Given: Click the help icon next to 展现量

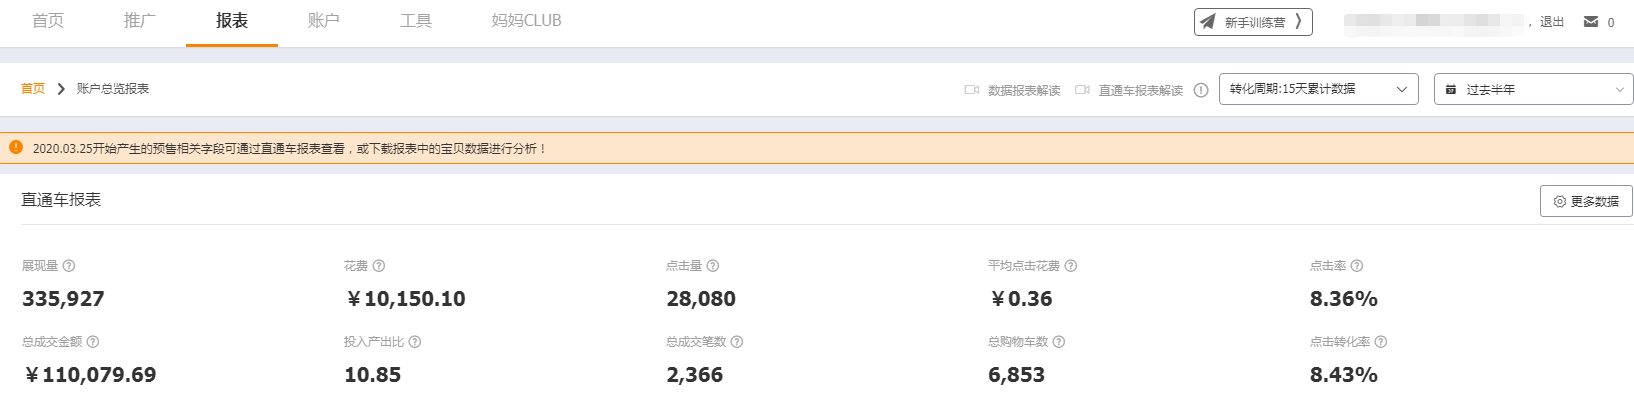Looking at the screenshot, I should point(69,266).
